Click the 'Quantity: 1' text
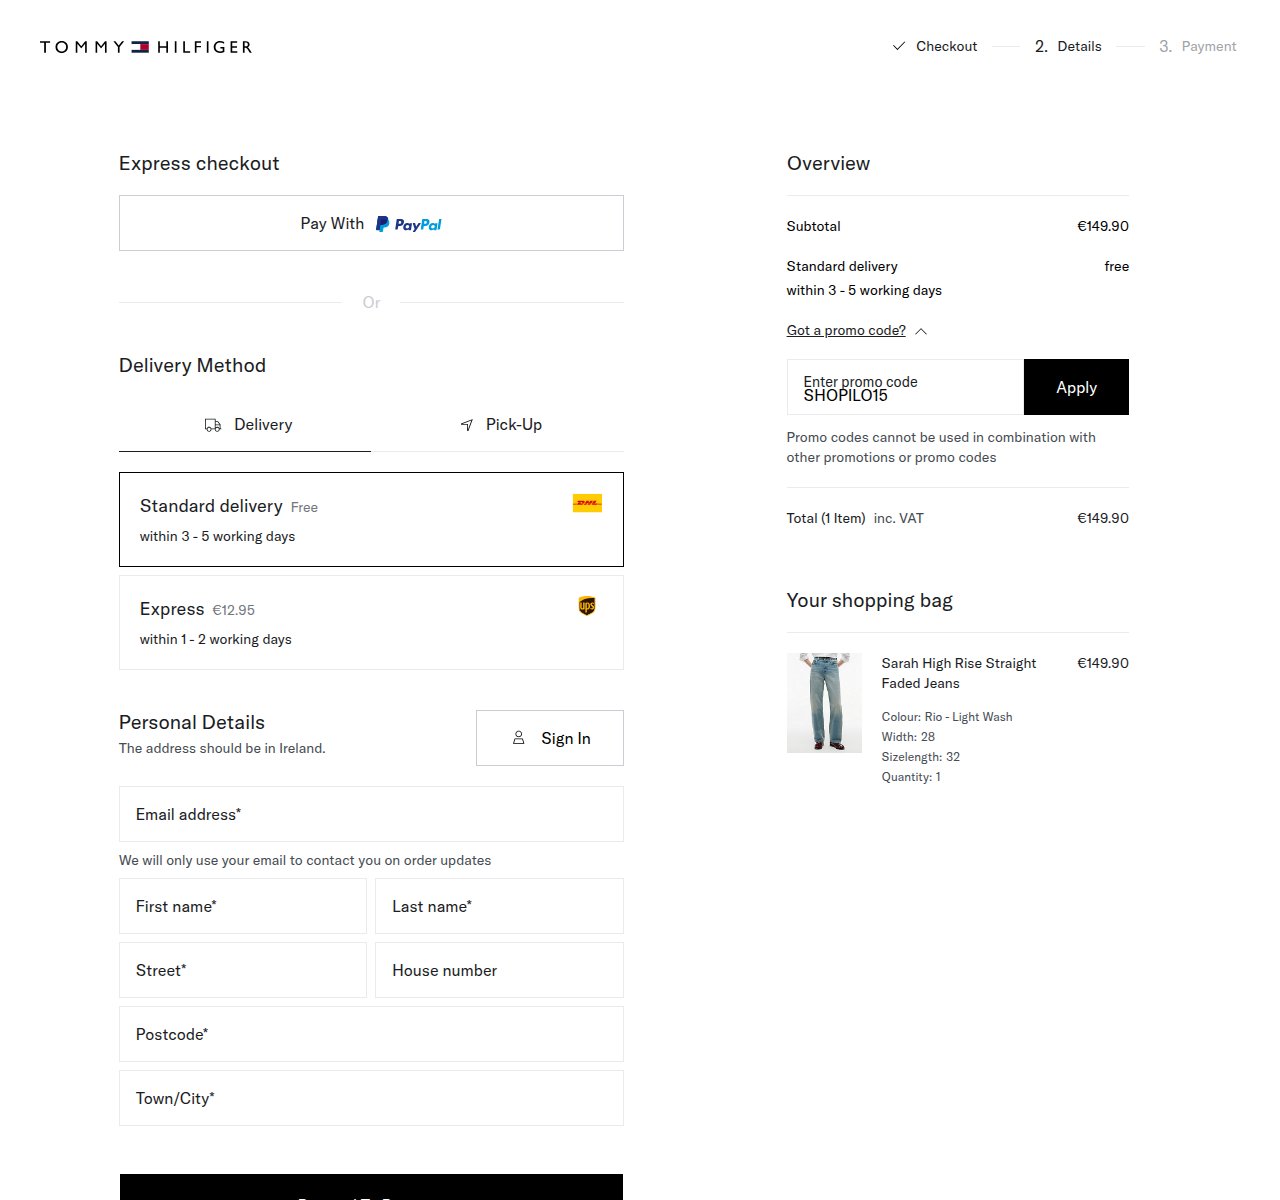The height and width of the screenshot is (1200, 1280). [911, 777]
